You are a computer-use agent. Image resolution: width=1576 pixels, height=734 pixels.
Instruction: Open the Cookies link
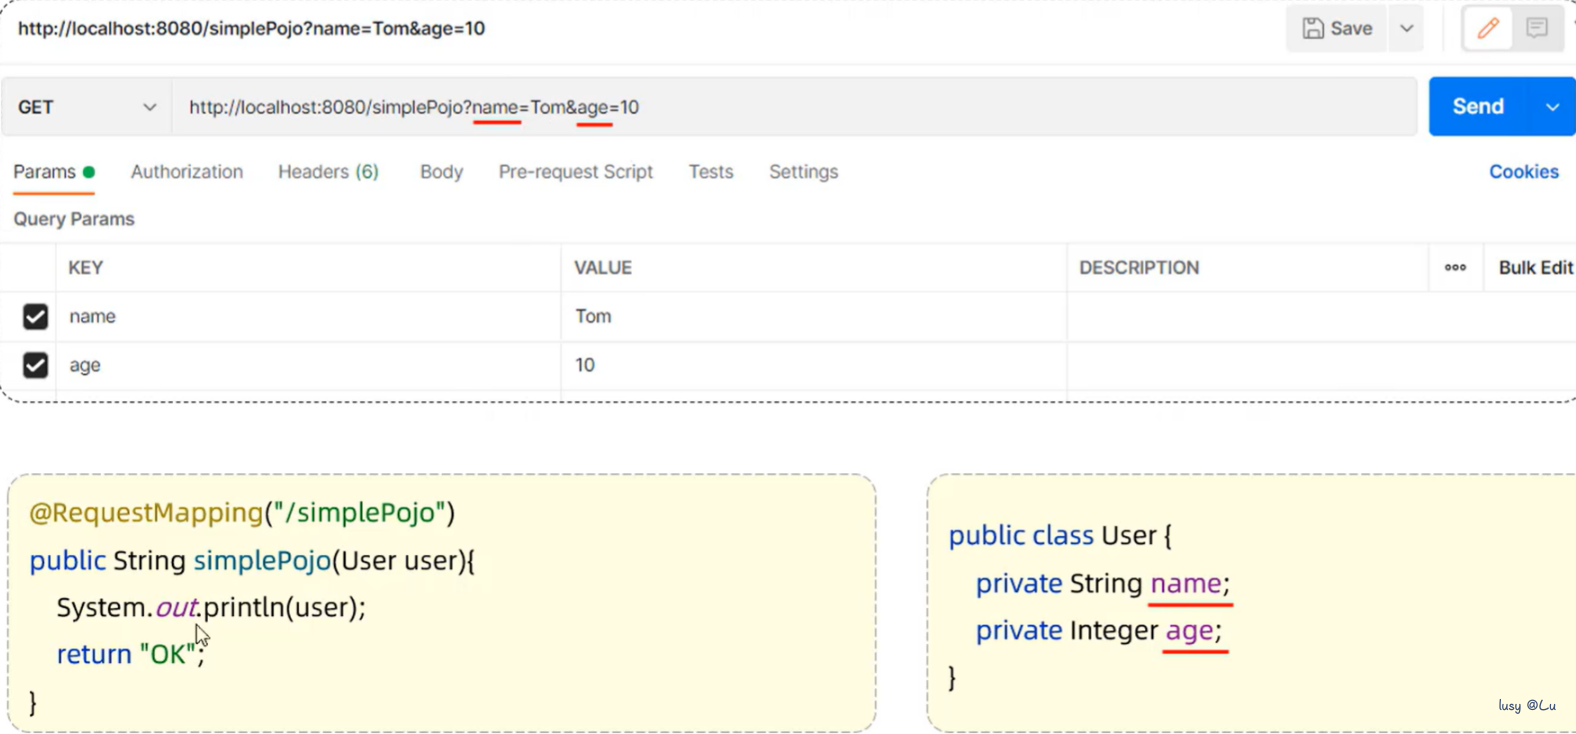tap(1523, 172)
